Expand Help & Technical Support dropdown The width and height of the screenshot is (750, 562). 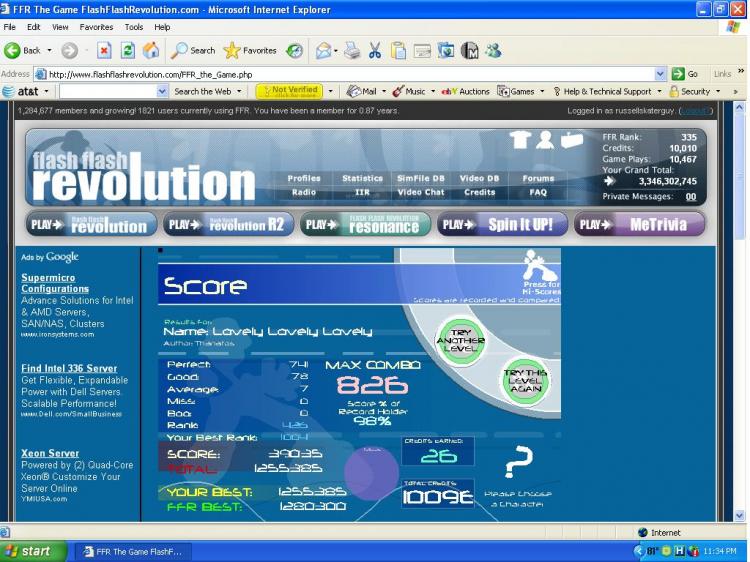pos(659,91)
